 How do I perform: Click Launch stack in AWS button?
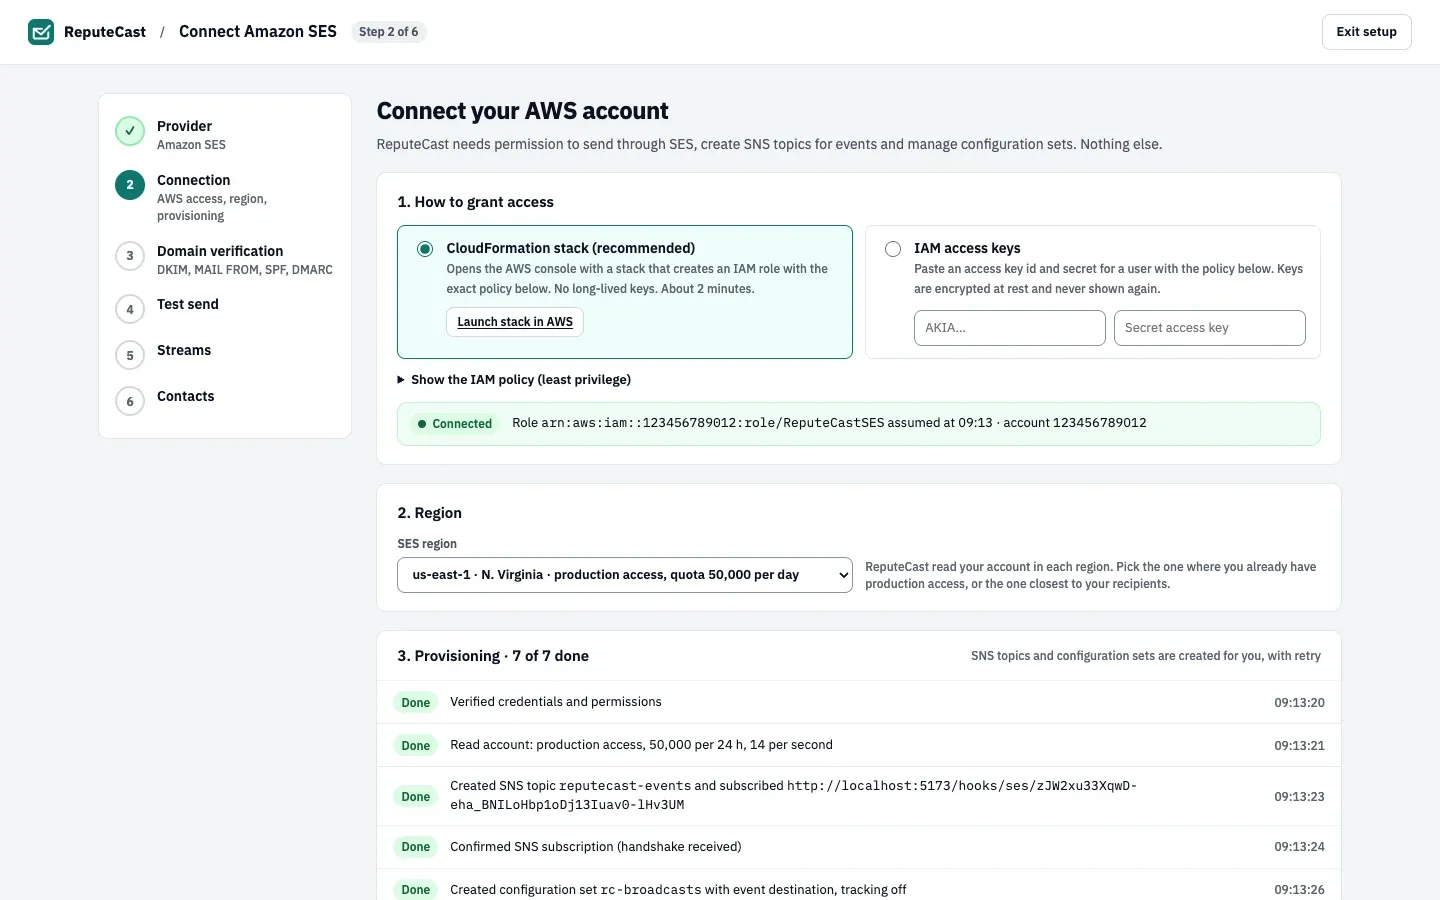pyautogui.click(x=515, y=322)
